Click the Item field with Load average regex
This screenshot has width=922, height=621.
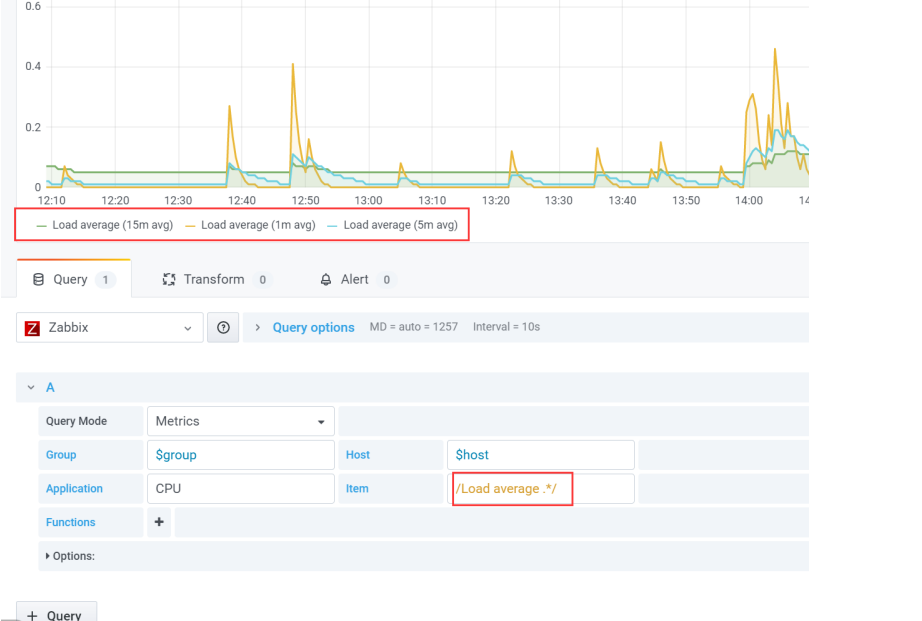coord(540,488)
